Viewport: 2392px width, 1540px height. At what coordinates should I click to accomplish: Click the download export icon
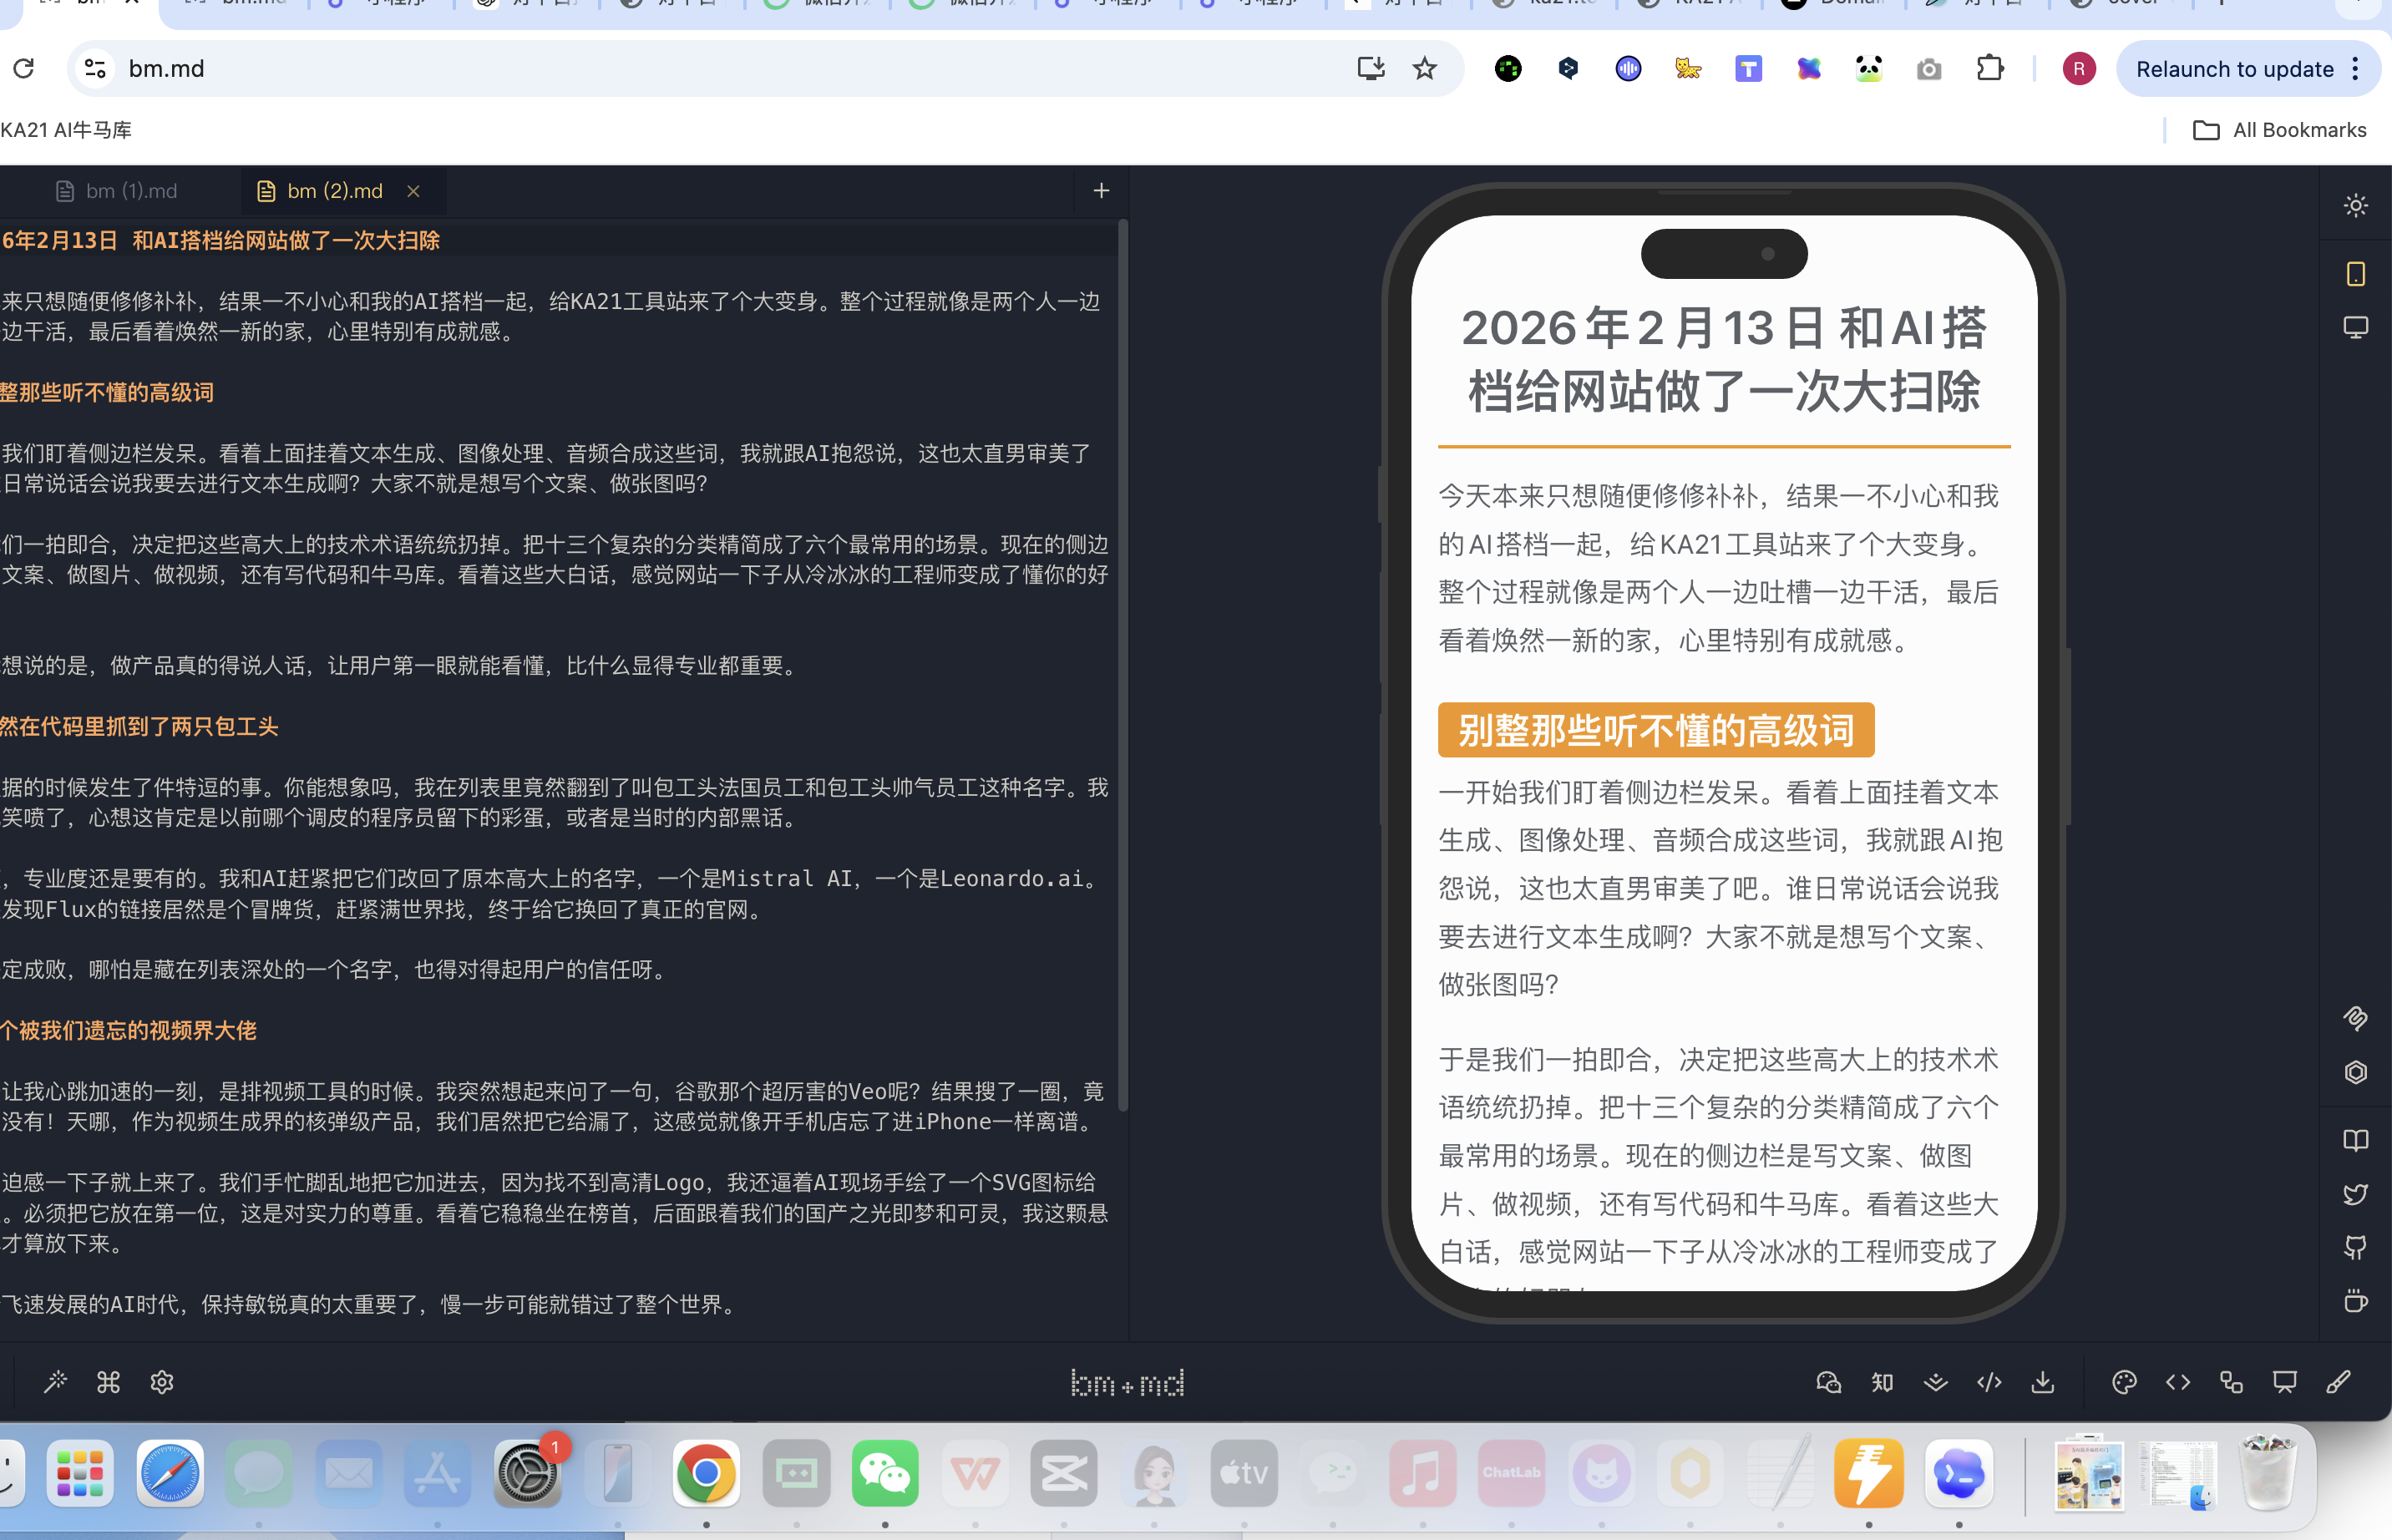coord(2043,1382)
